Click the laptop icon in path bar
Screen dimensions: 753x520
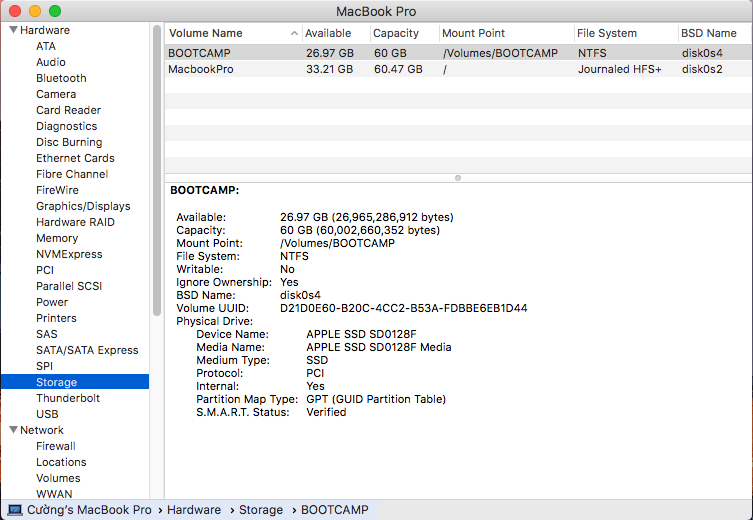point(15,510)
